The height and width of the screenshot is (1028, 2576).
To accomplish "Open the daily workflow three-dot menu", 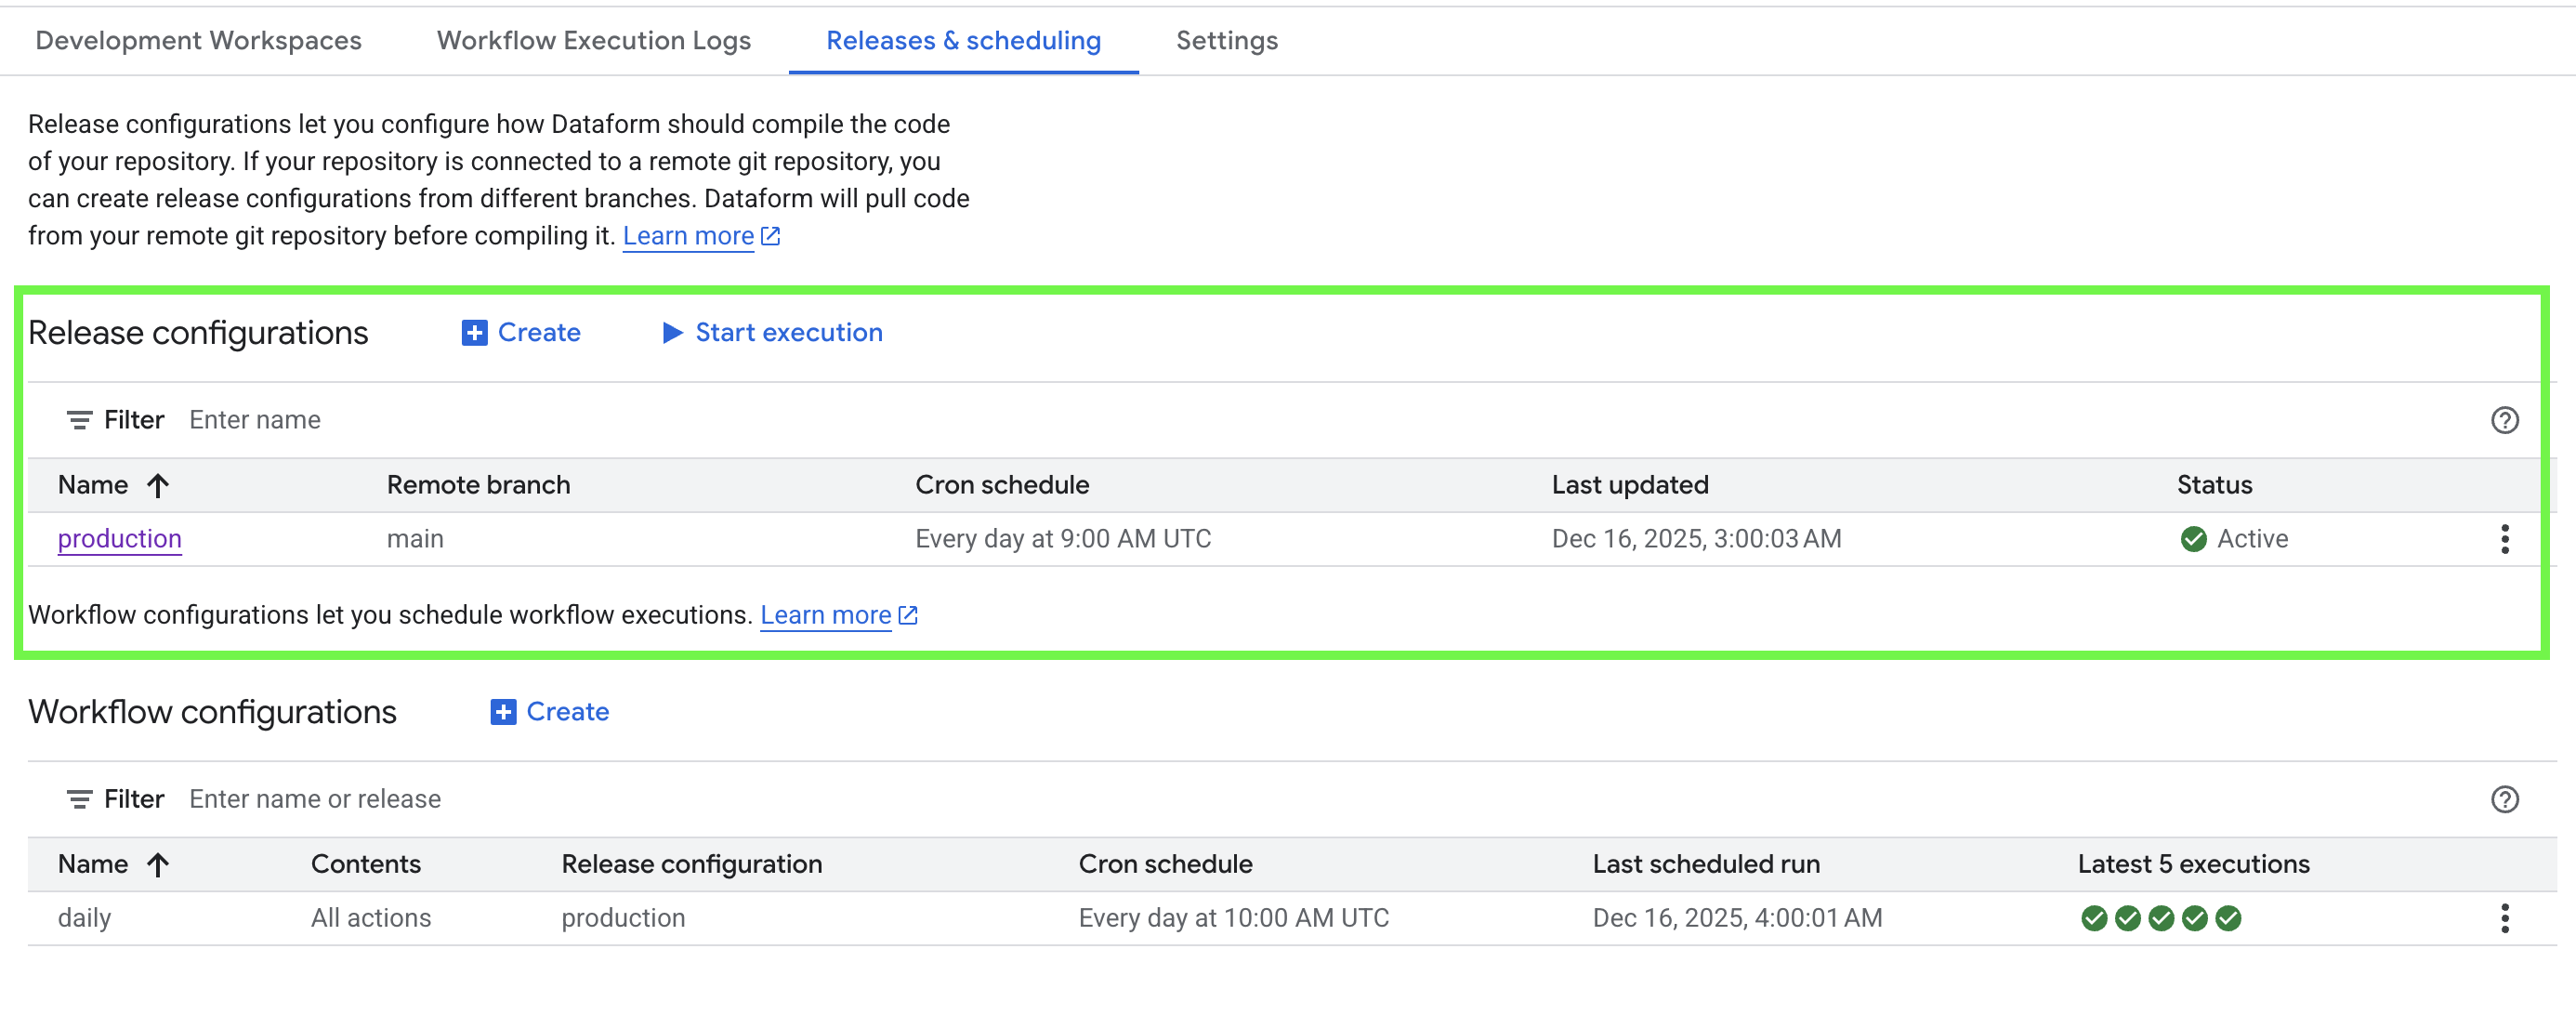I will pyautogui.click(x=2503, y=918).
